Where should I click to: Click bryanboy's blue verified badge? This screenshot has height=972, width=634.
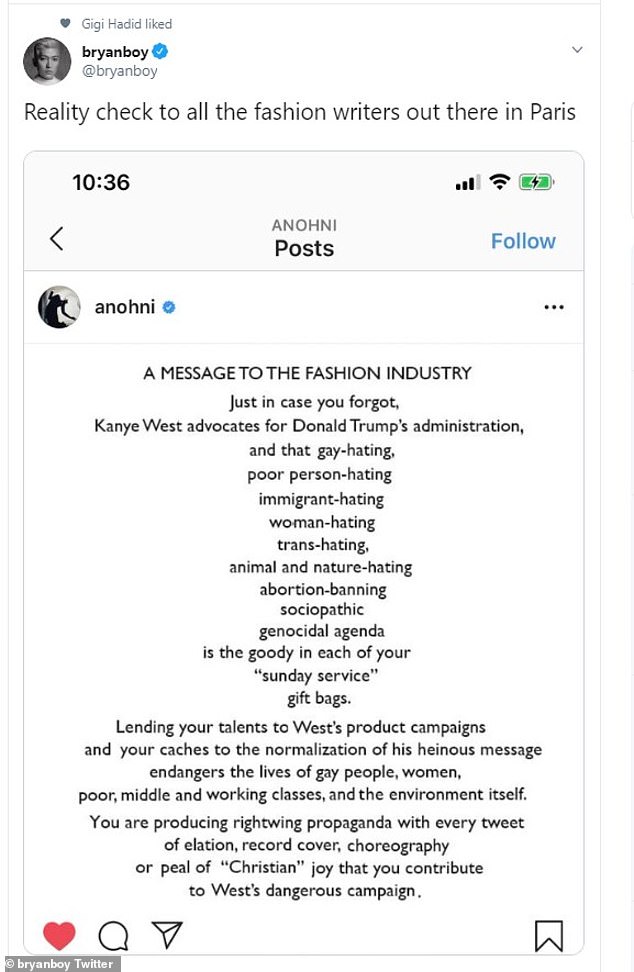[x=160, y=52]
